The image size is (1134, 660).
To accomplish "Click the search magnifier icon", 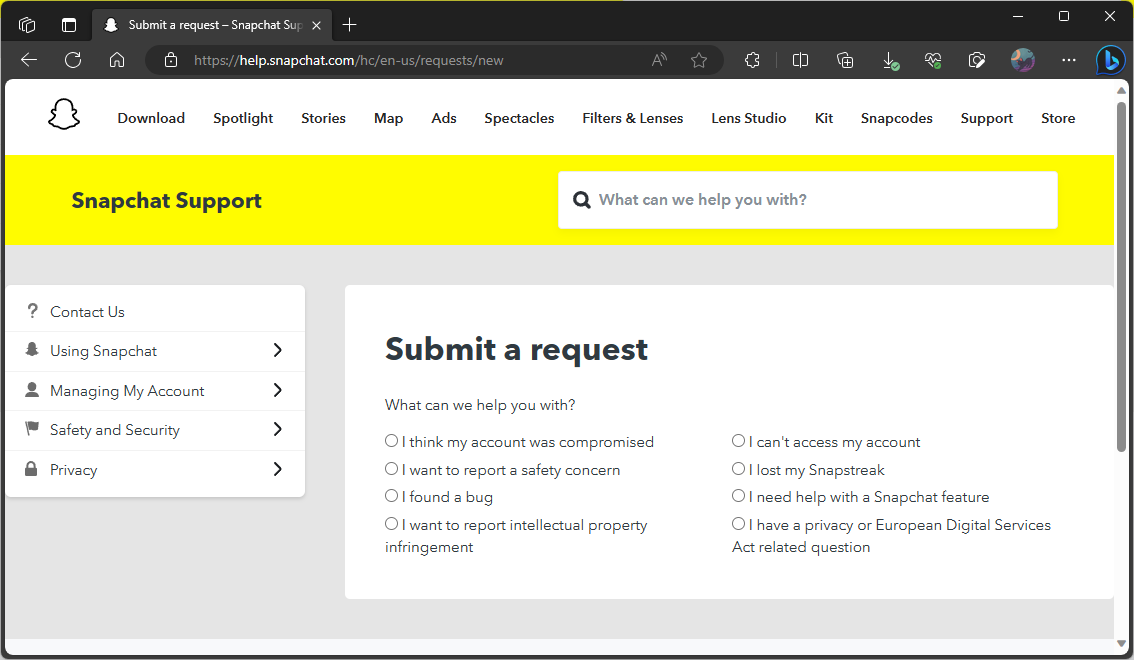I will 581,200.
